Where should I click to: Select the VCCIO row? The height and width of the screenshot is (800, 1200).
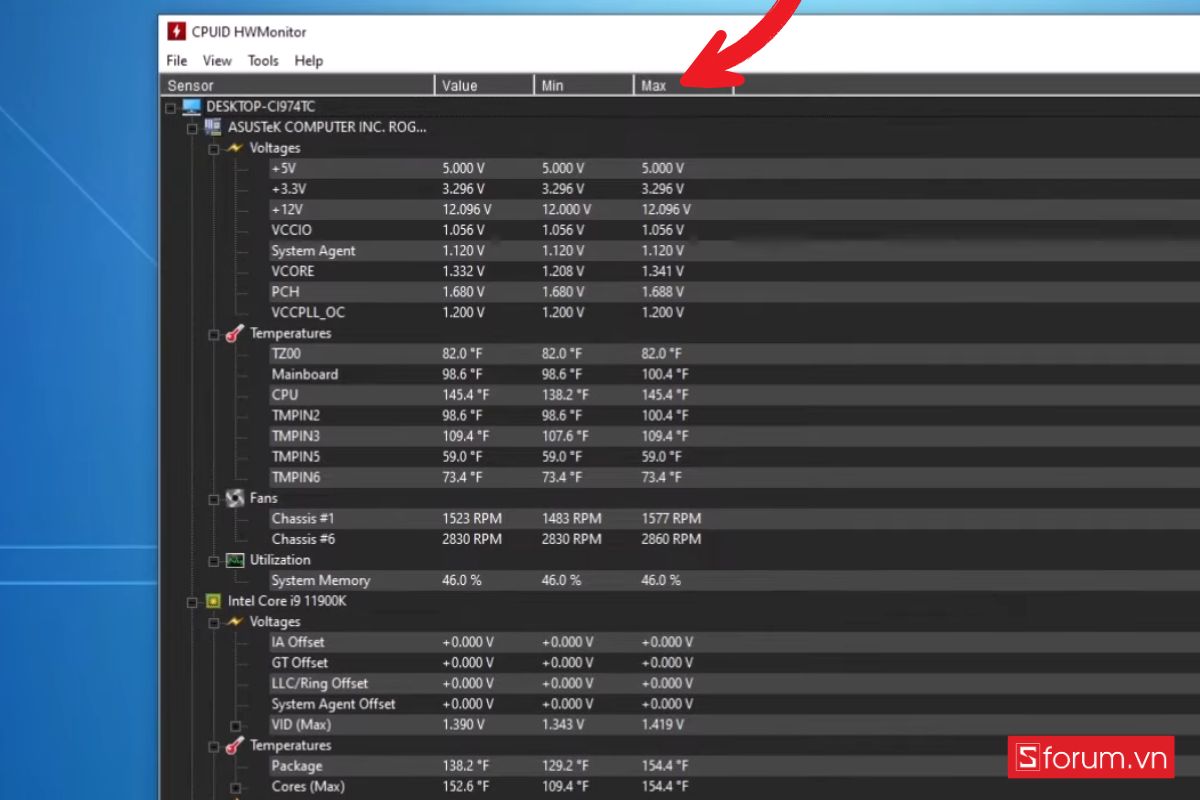[735, 230]
